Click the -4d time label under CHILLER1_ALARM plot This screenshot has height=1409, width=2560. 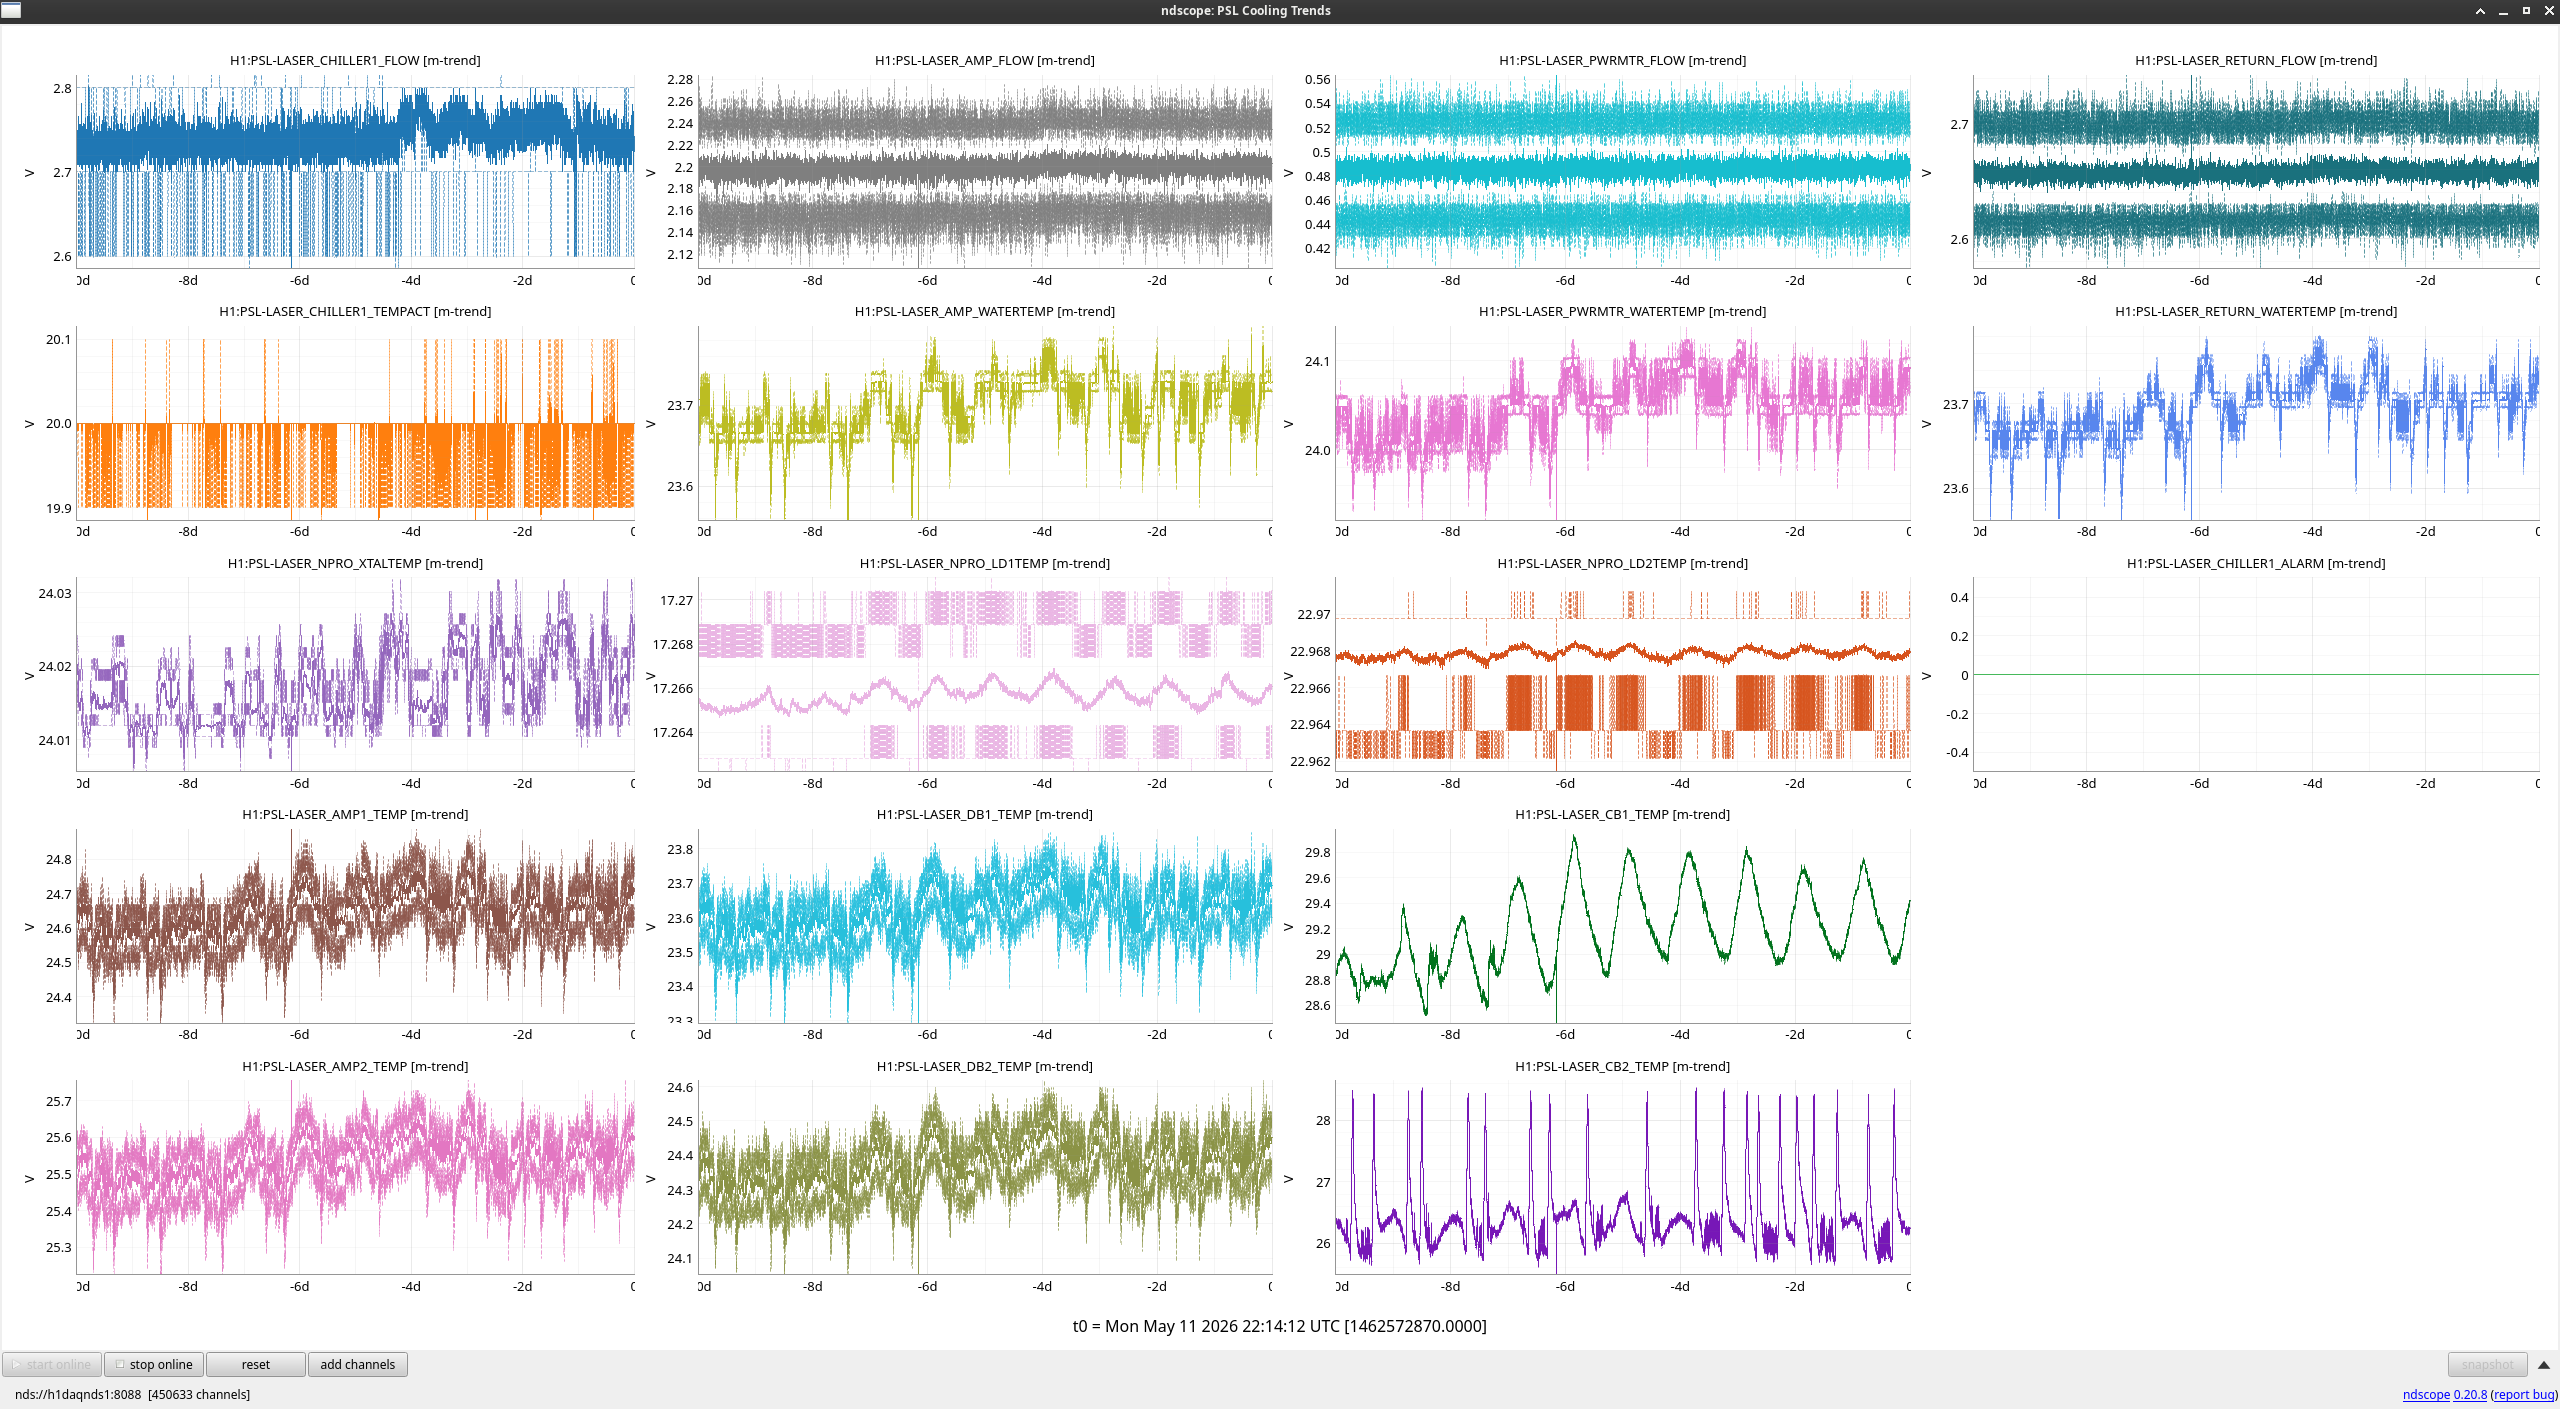click(2313, 783)
